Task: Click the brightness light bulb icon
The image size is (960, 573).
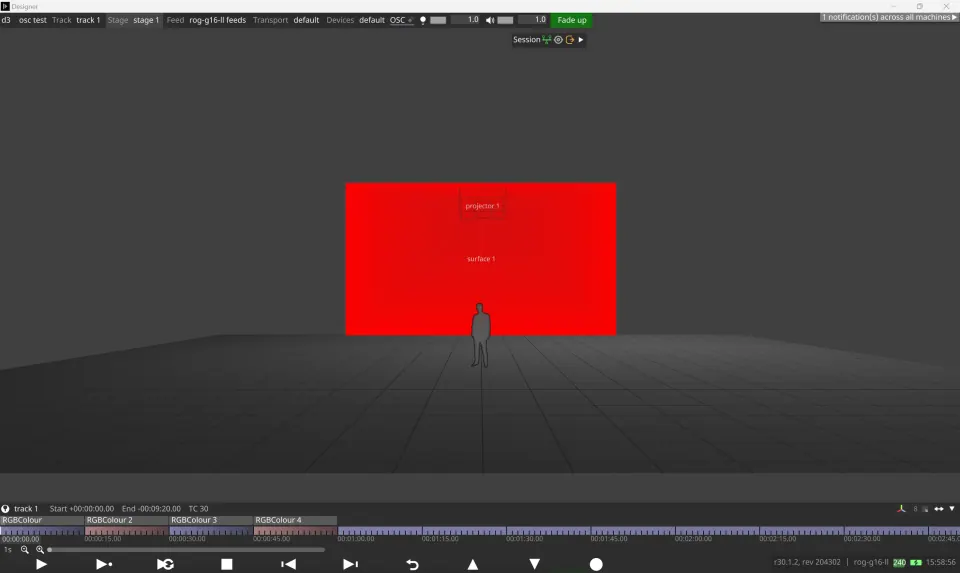Action: coord(422,20)
